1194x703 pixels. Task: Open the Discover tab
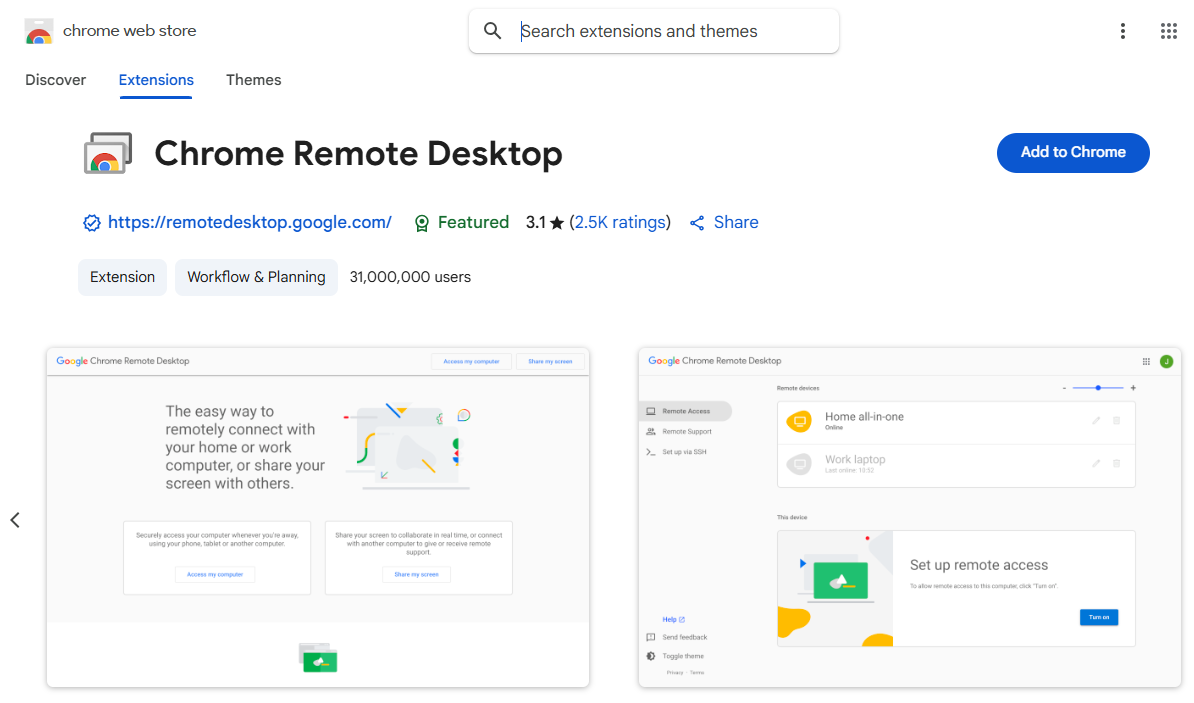pos(55,80)
